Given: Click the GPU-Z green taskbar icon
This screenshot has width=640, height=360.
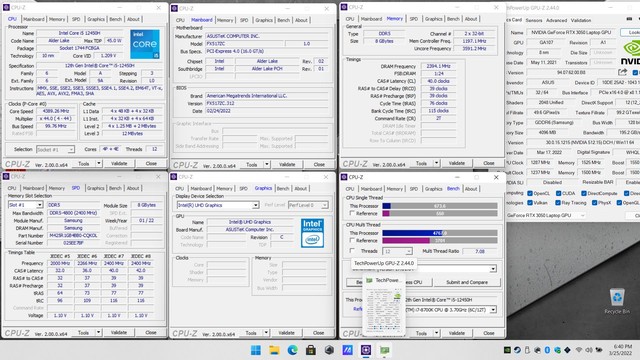Looking at the screenshot, I should coord(384,350).
